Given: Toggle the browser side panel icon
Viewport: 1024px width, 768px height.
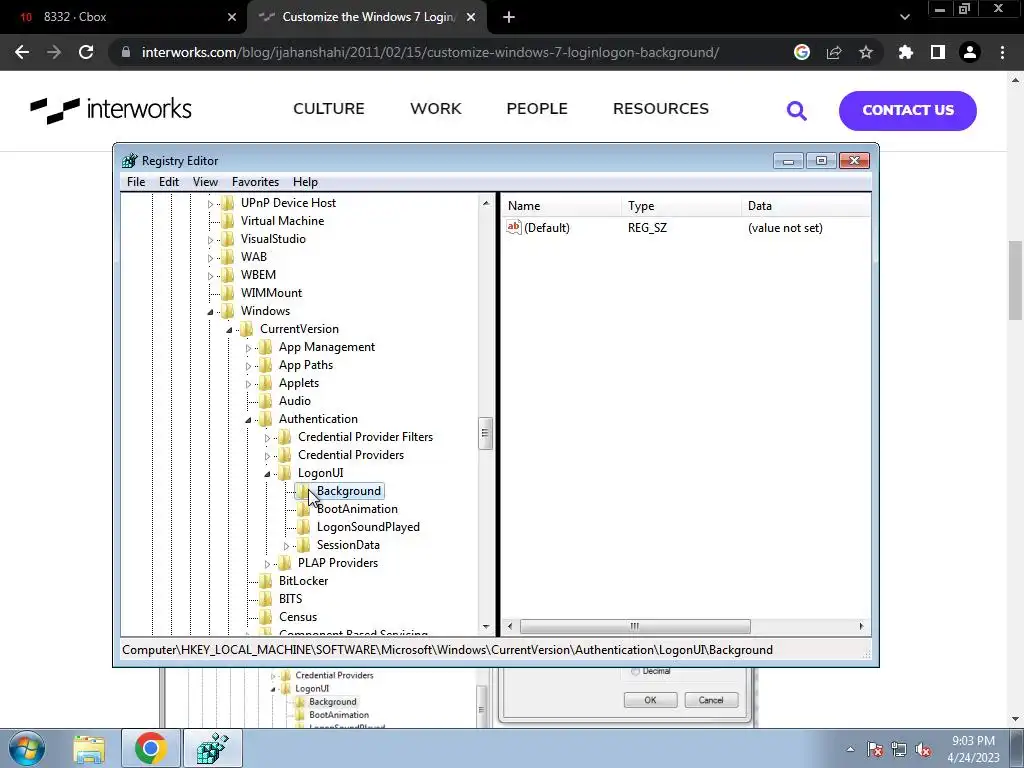Looking at the screenshot, I should point(938,52).
